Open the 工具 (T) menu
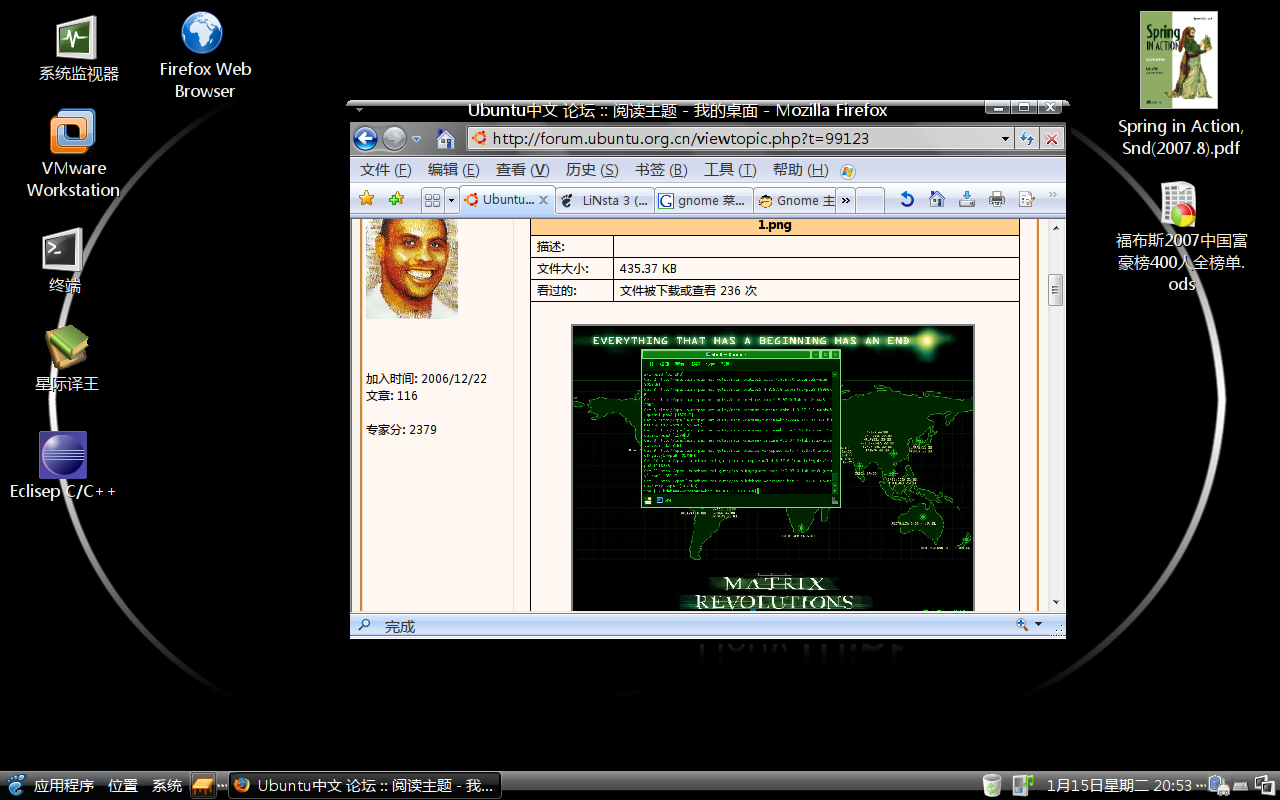This screenshot has height=800, width=1280. (730, 170)
